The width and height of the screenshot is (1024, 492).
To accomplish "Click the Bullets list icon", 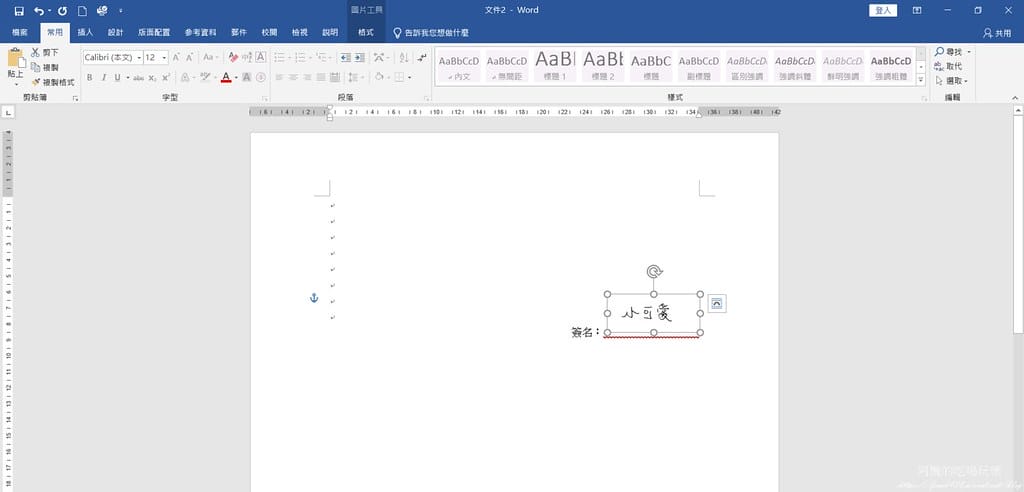I will pos(280,57).
